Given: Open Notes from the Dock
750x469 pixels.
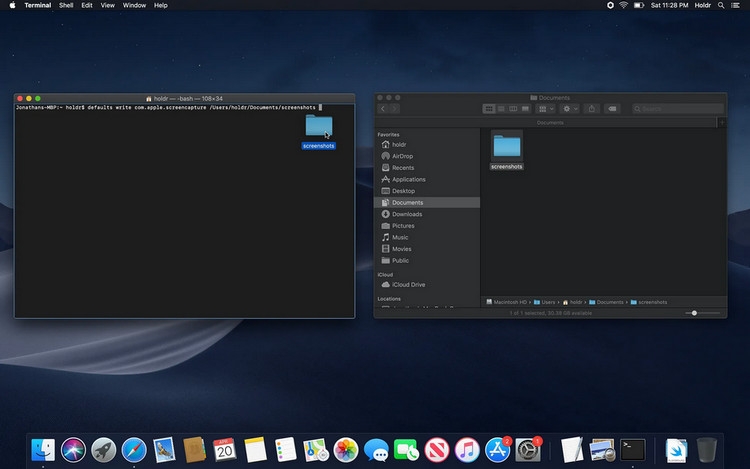Looking at the screenshot, I should tap(255, 450).
